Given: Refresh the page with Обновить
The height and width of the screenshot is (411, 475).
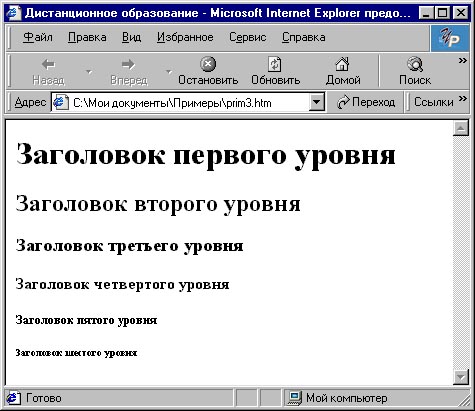Looking at the screenshot, I should pos(275,71).
